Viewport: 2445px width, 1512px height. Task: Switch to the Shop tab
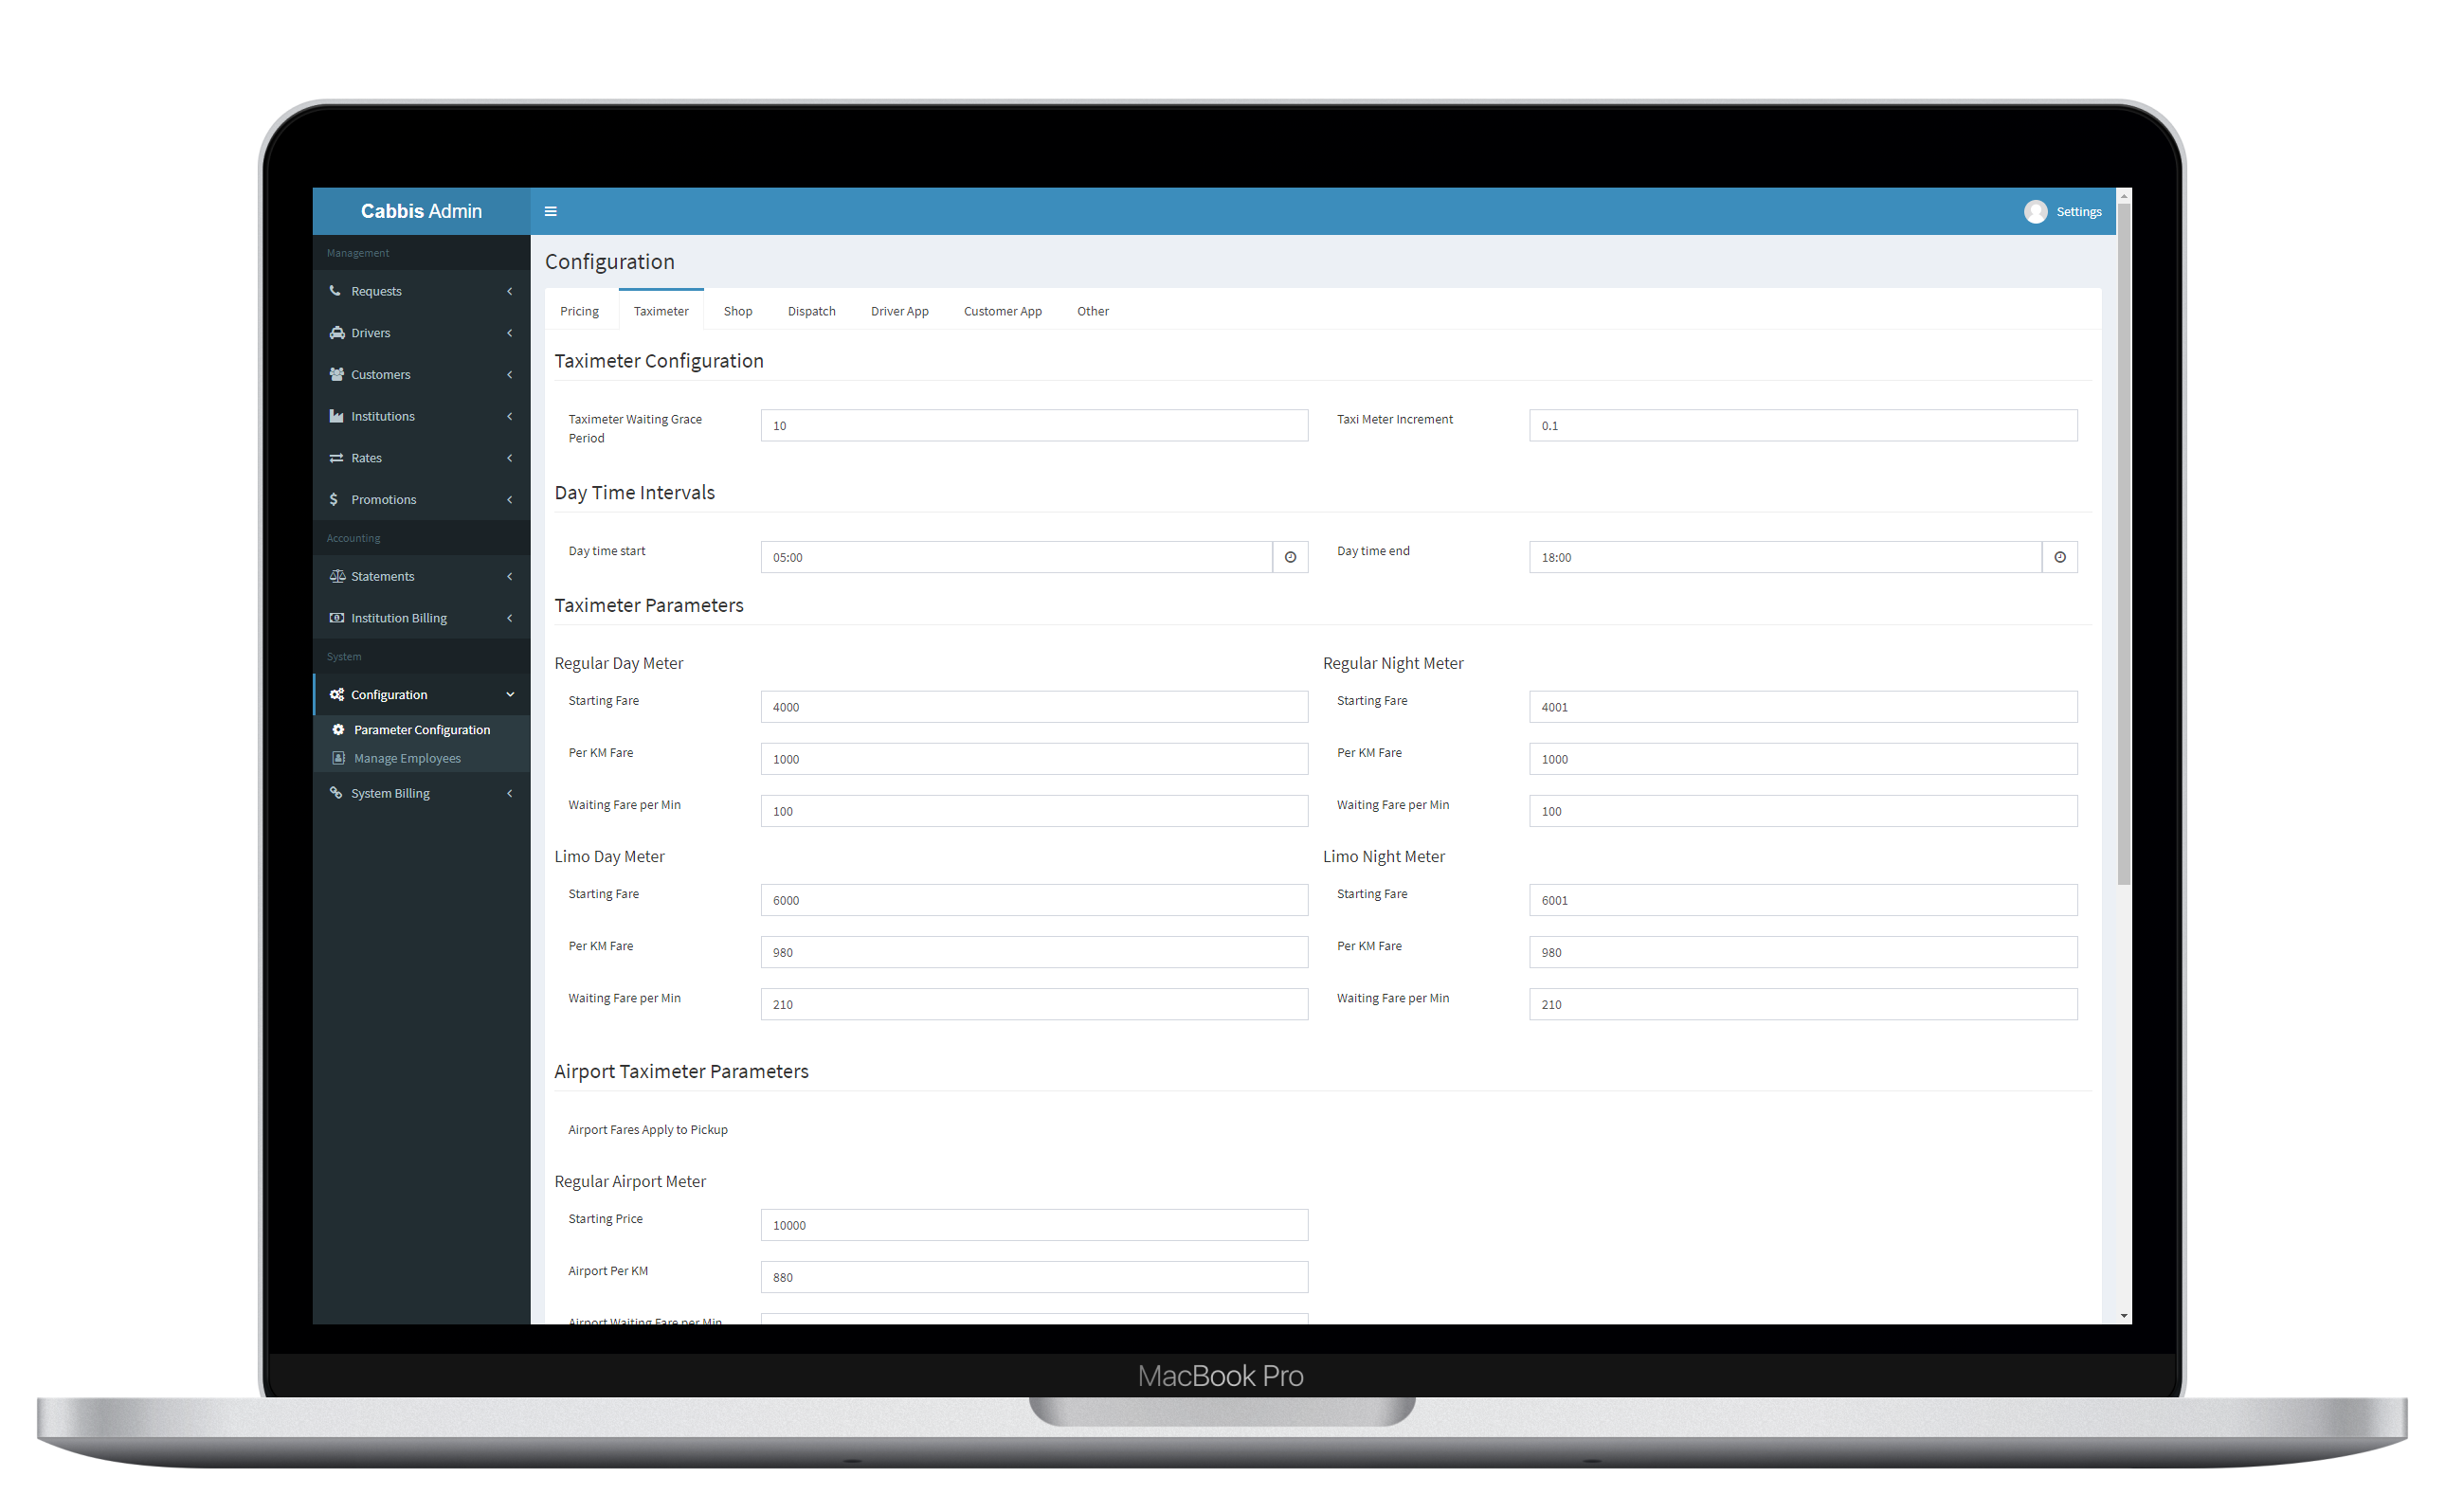[x=738, y=311]
